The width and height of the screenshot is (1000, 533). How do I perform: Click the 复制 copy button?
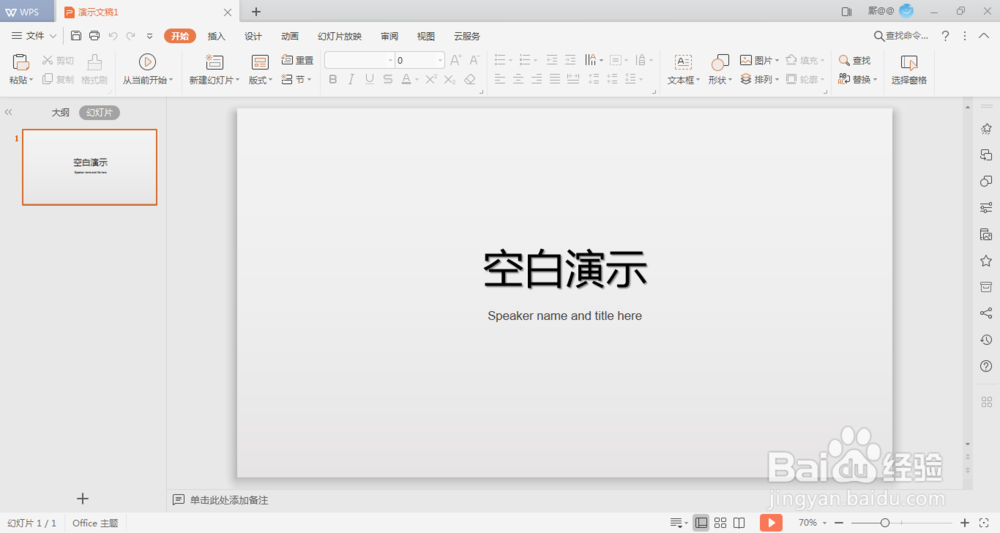tap(57, 79)
